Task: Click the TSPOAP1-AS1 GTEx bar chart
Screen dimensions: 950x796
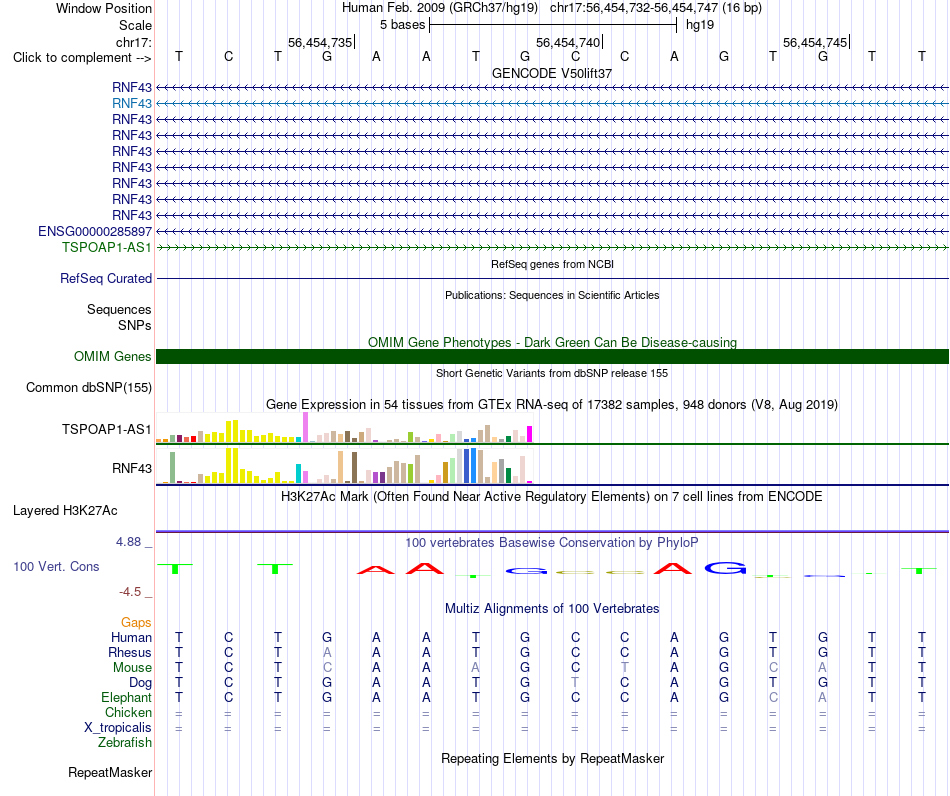Action: pos(344,428)
